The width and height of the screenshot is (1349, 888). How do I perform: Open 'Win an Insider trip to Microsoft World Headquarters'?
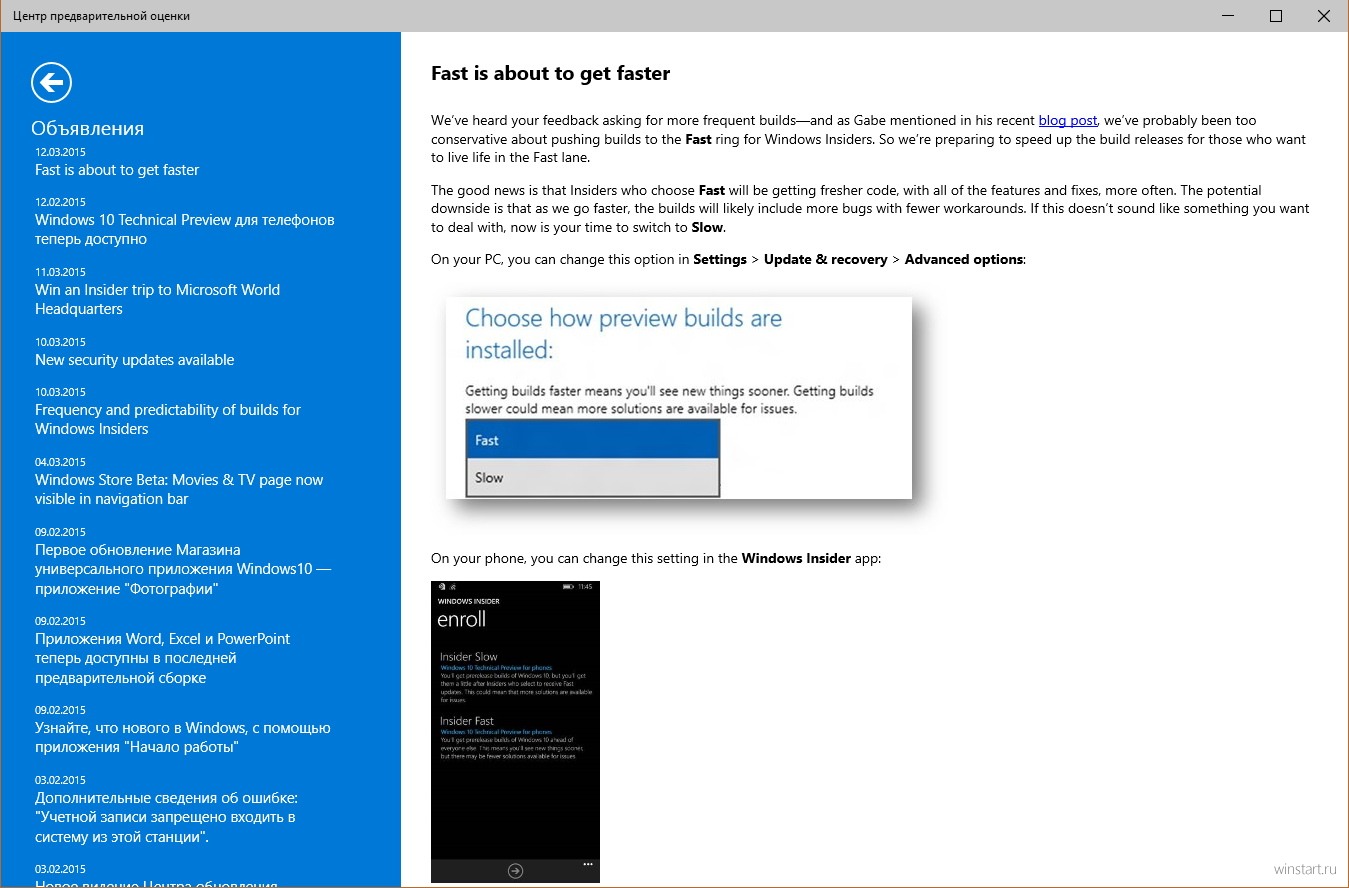[157, 299]
